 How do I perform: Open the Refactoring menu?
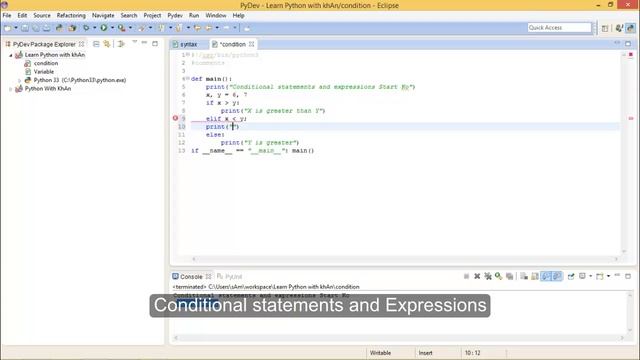[x=71, y=16]
